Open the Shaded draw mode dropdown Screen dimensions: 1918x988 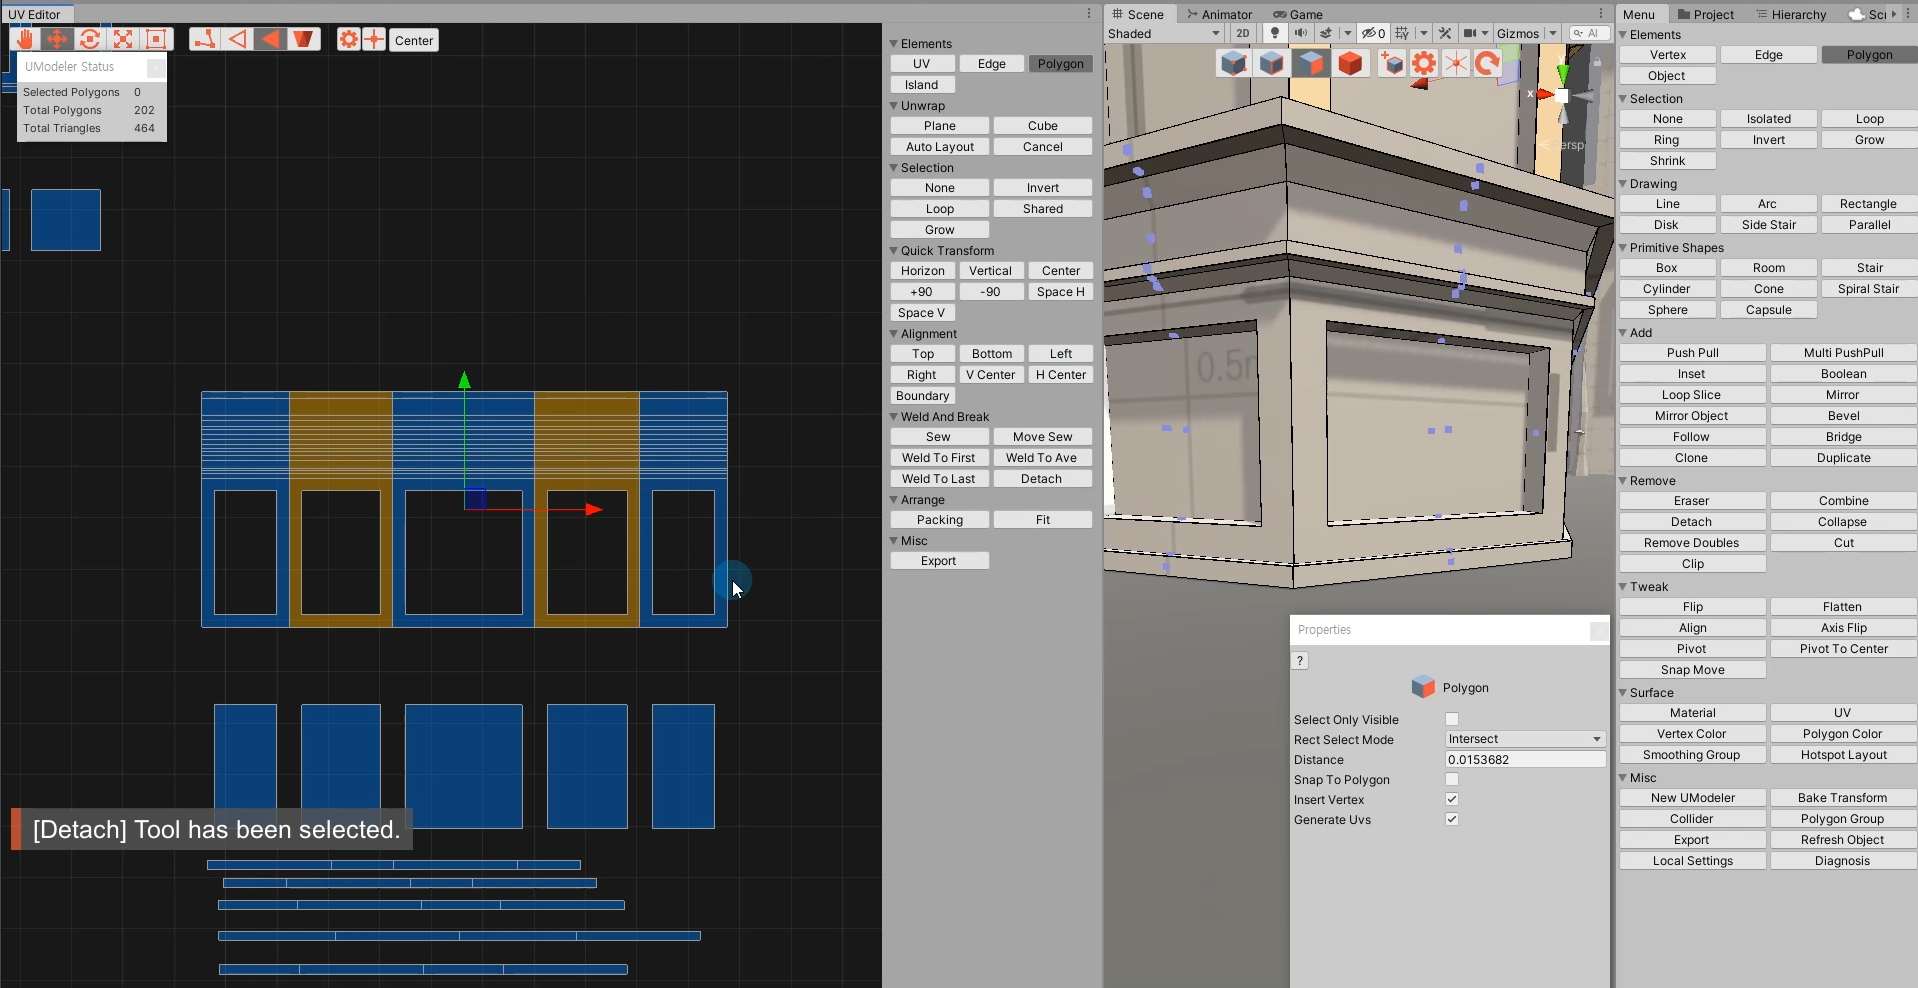click(x=1164, y=33)
